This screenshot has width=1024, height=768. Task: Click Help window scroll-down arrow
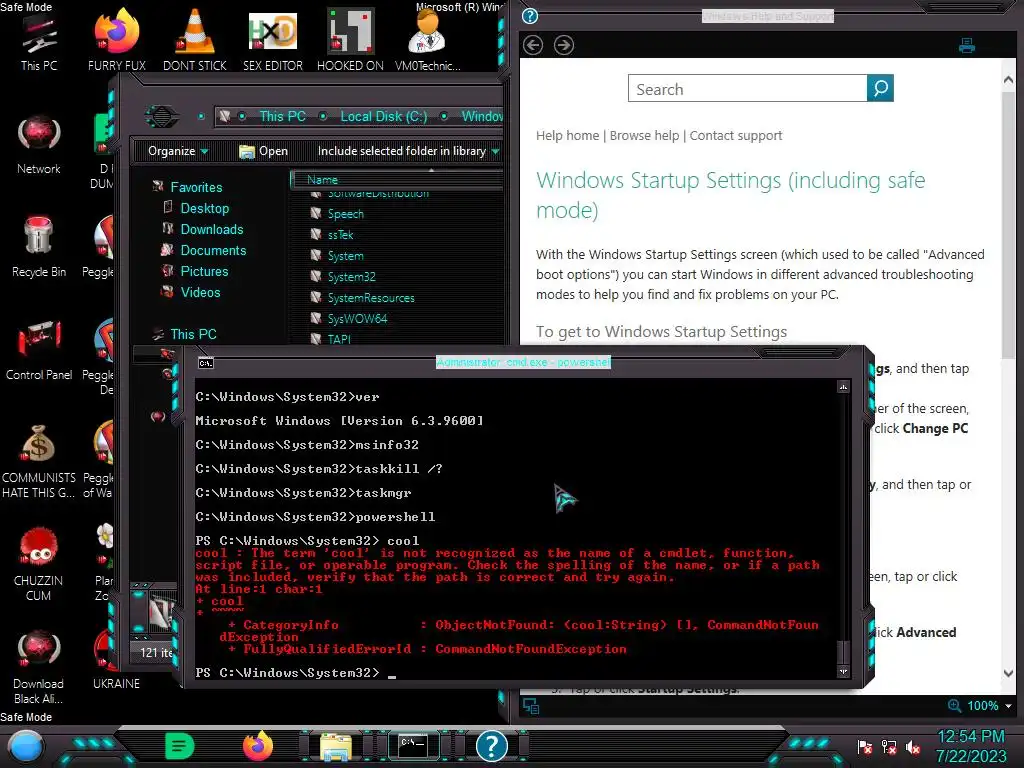pyautogui.click(x=1008, y=673)
